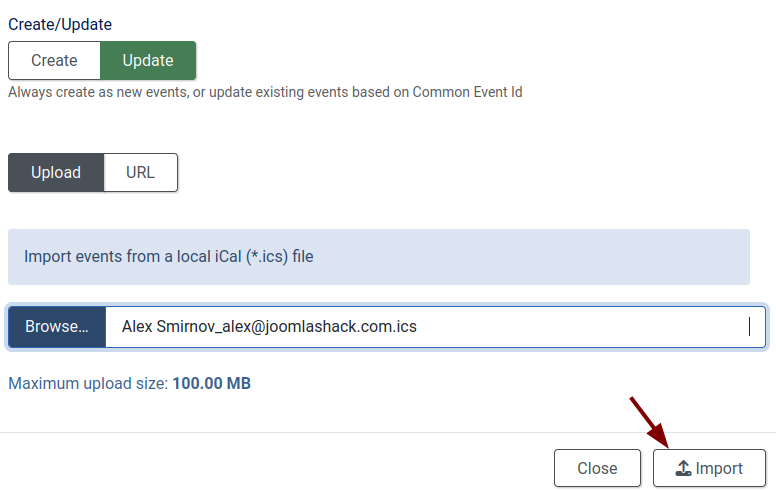
Task: Switch to the Upload tab
Action: (56, 172)
